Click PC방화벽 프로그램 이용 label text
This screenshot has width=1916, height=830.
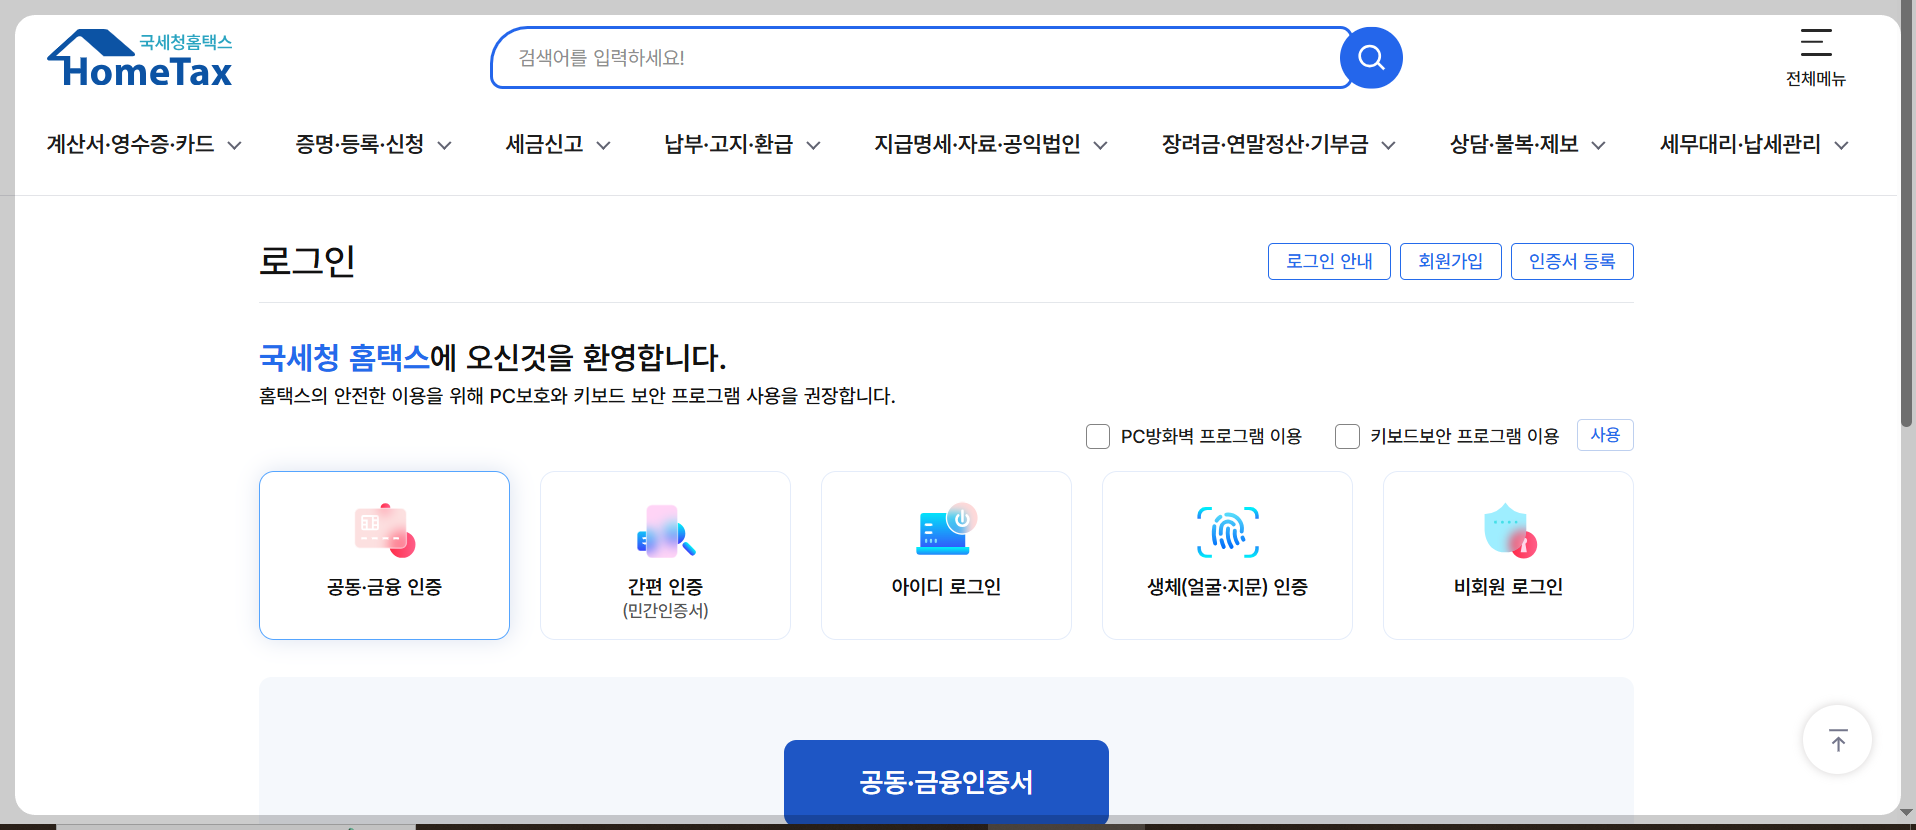click(x=1211, y=436)
